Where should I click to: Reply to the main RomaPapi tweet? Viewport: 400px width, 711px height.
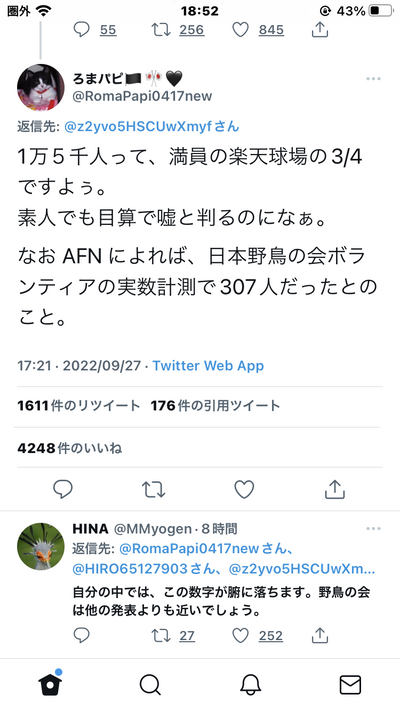(x=63, y=489)
